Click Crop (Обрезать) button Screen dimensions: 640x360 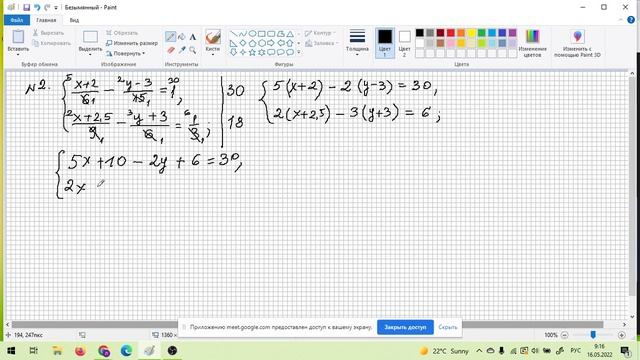122,33
